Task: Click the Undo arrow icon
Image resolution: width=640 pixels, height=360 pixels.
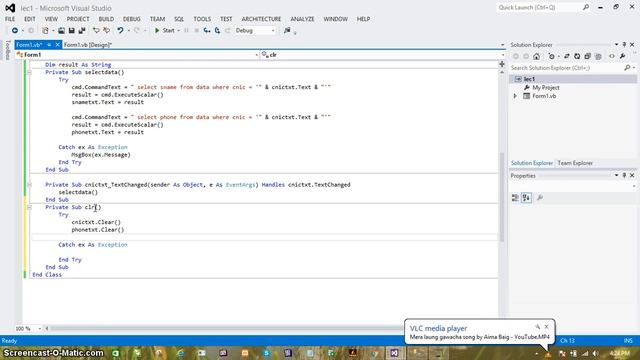Action: [x=120, y=31]
